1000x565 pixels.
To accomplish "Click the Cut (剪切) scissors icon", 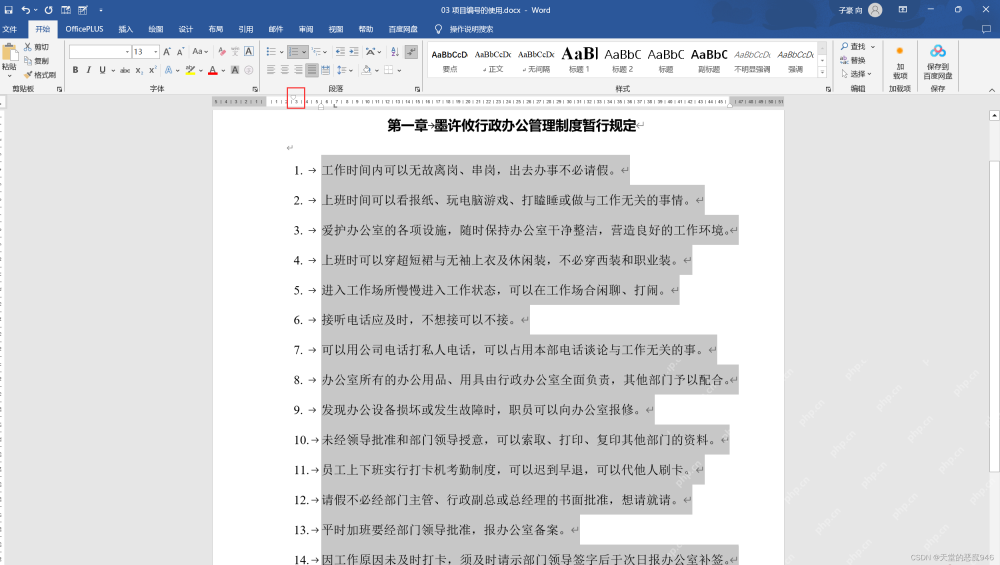I will 28,47.
